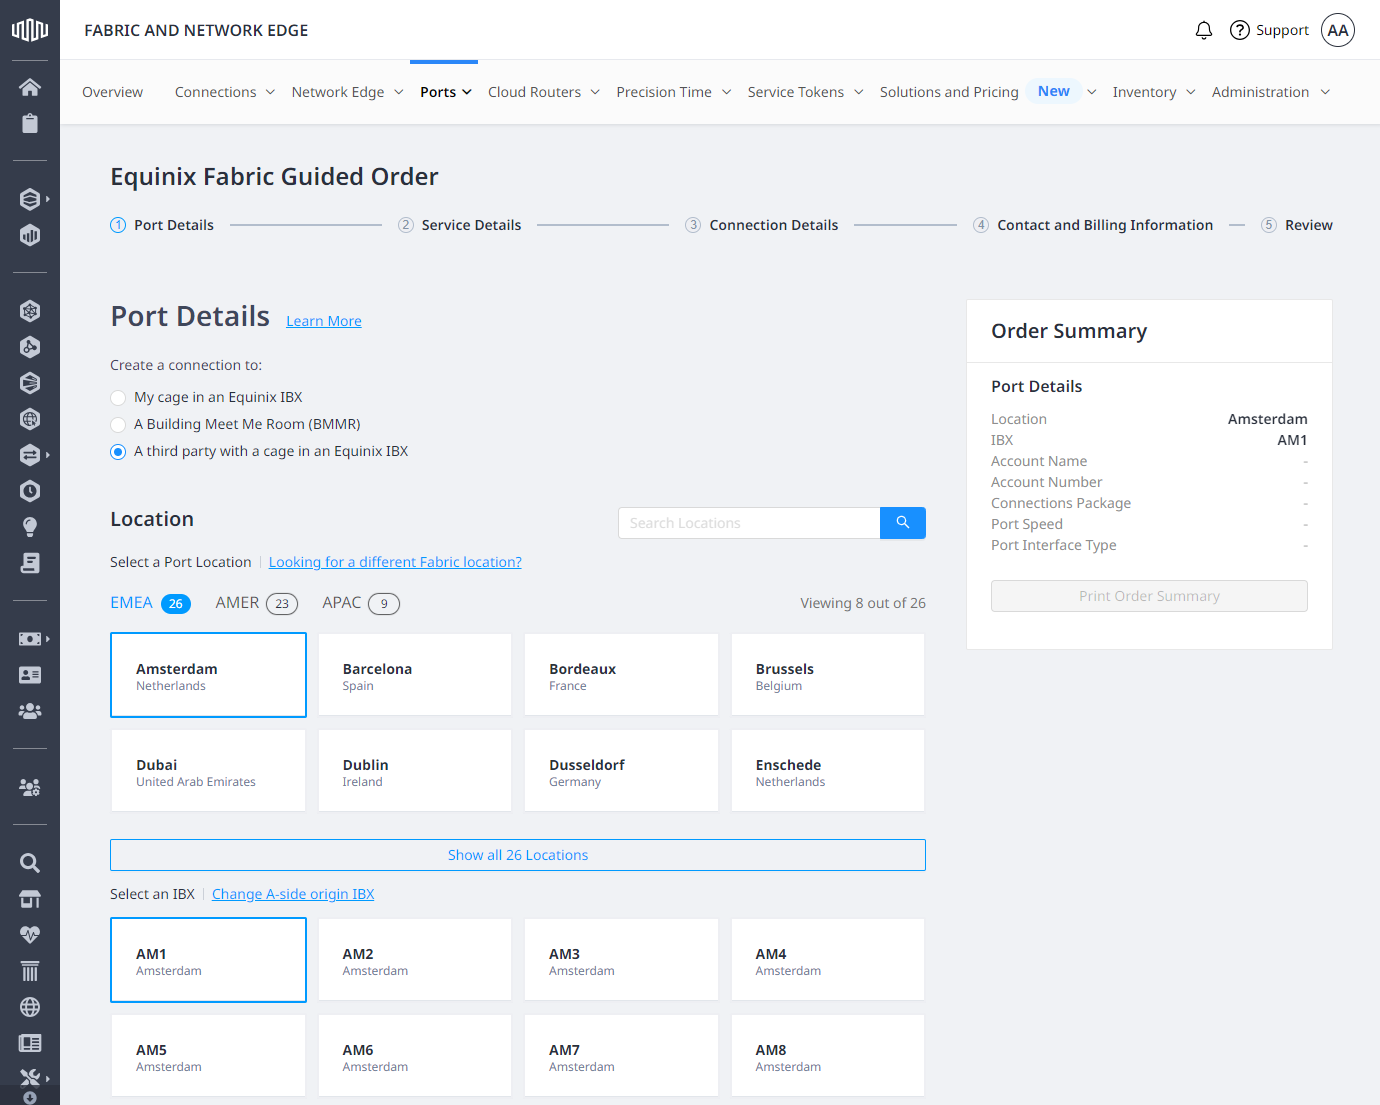This screenshot has width=1380, height=1105.
Task: Click the globe hexagon sidebar icon
Action: 30,419
